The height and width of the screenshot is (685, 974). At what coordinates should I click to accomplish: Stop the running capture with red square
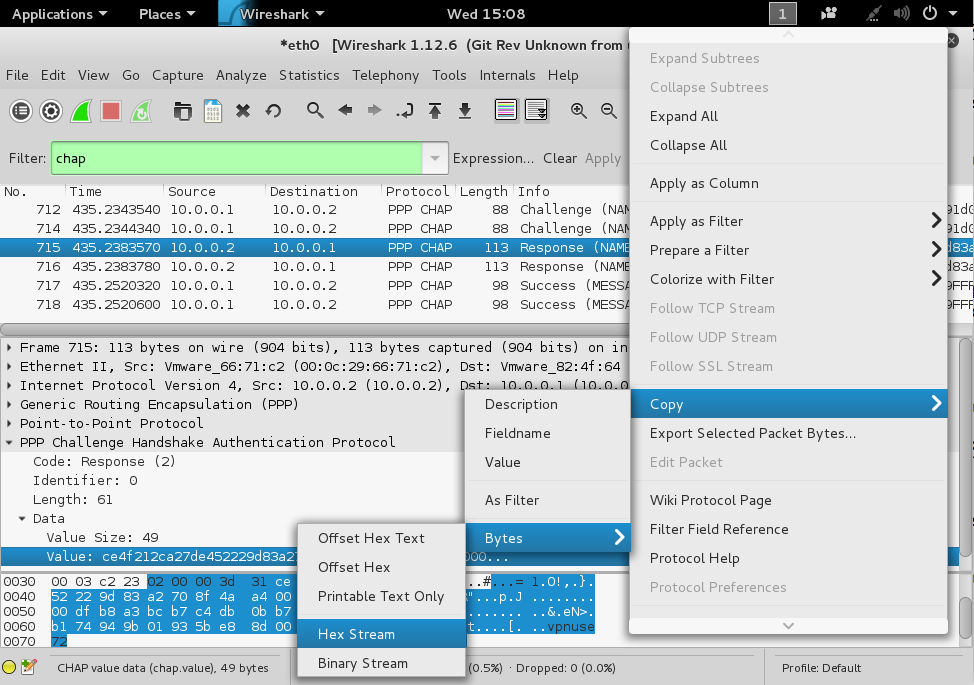click(x=111, y=111)
